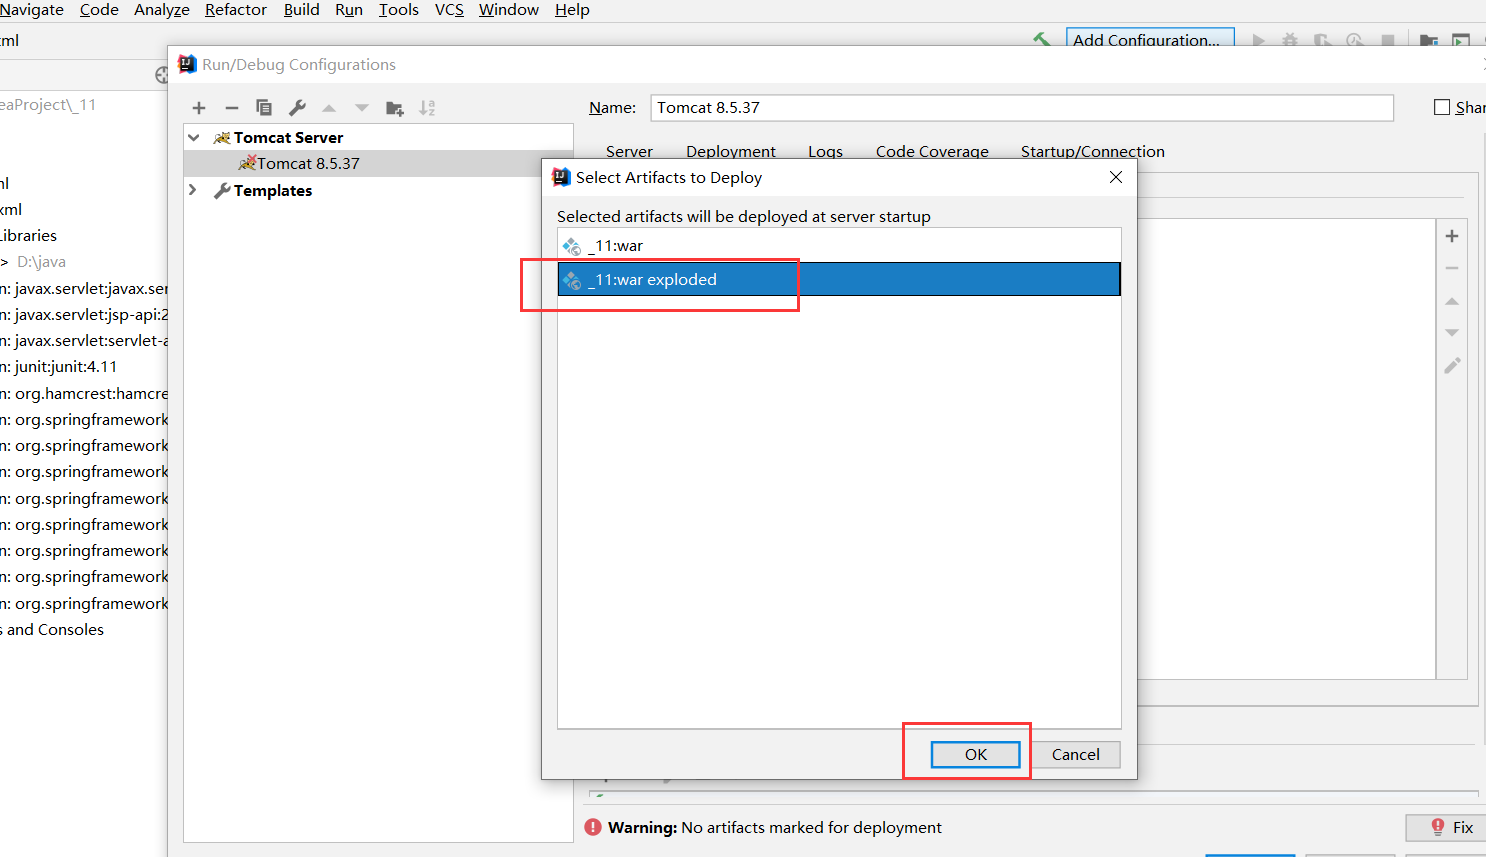Move configuration up with arrow icon
Viewport: 1486px width, 857px height.
pos(329,108)
